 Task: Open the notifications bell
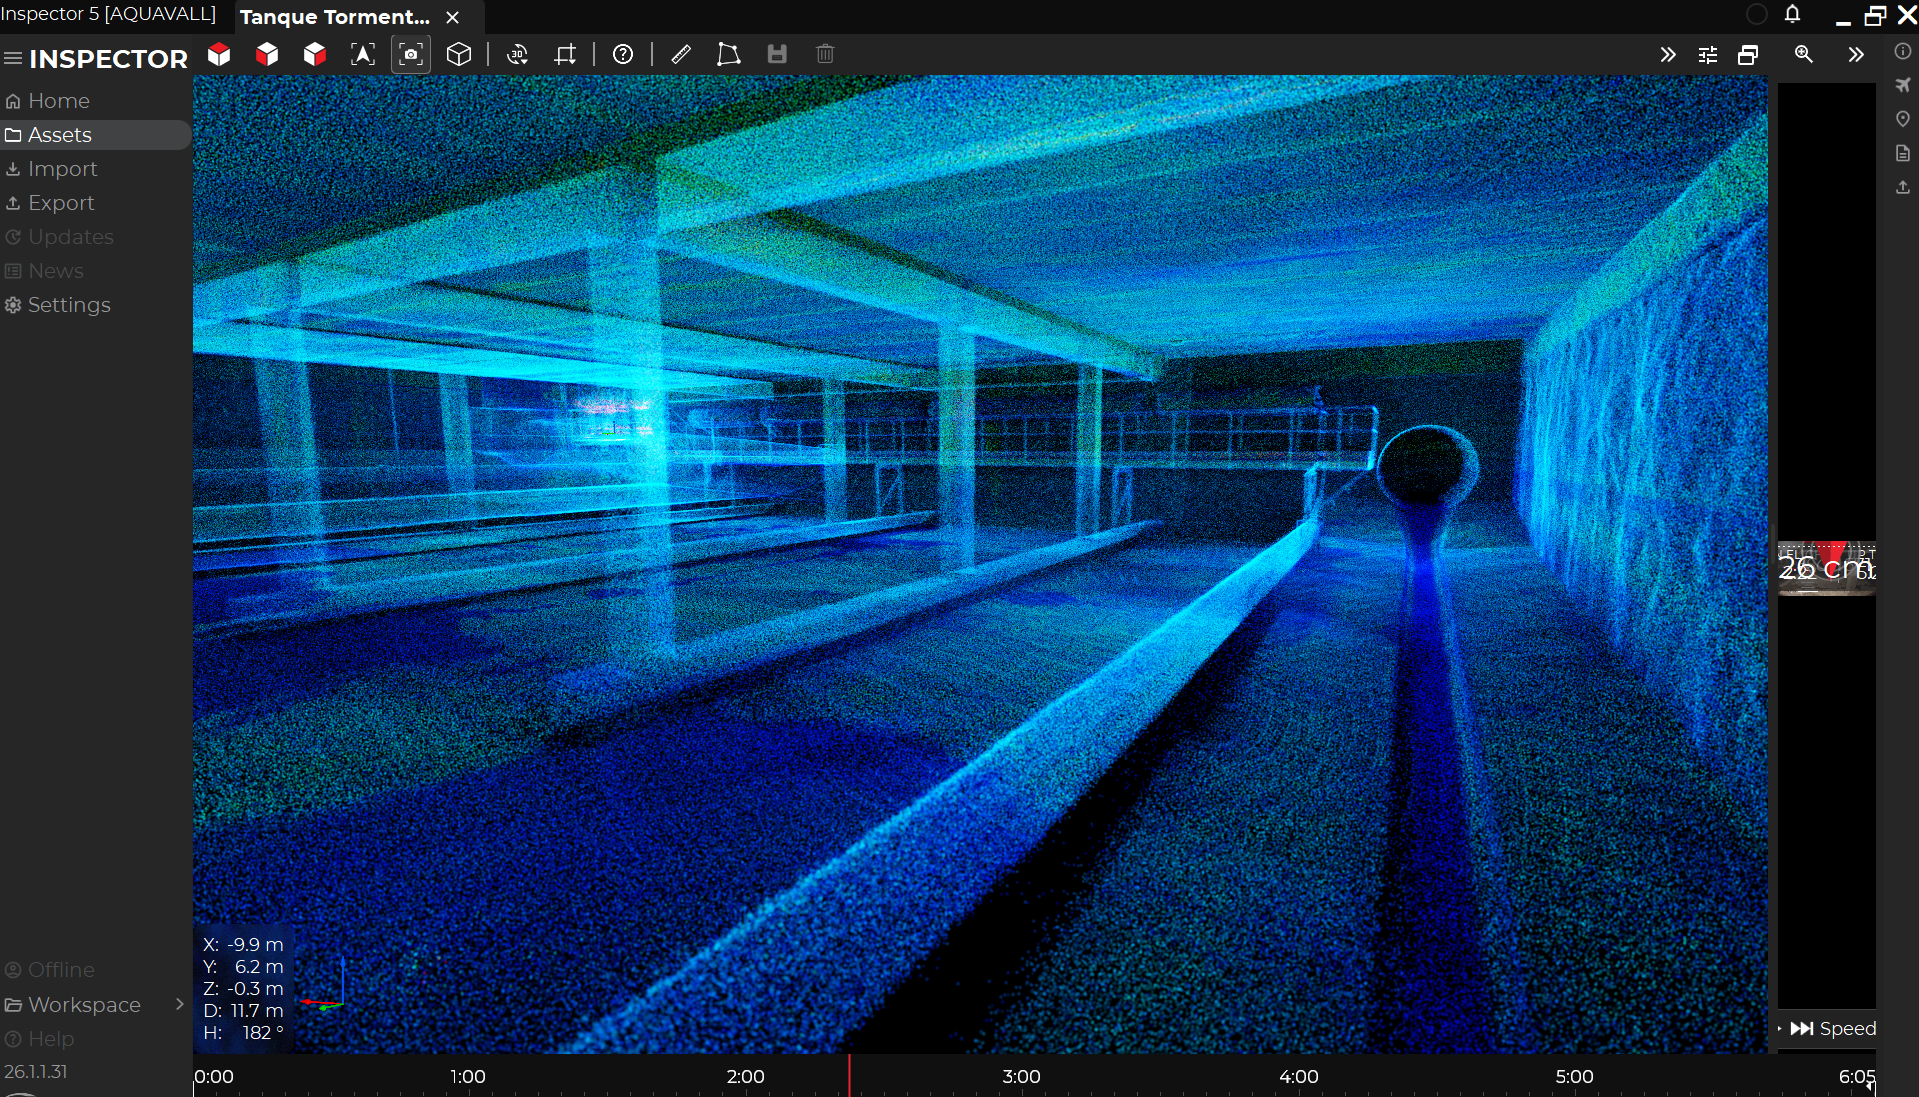click(1792, 14)
